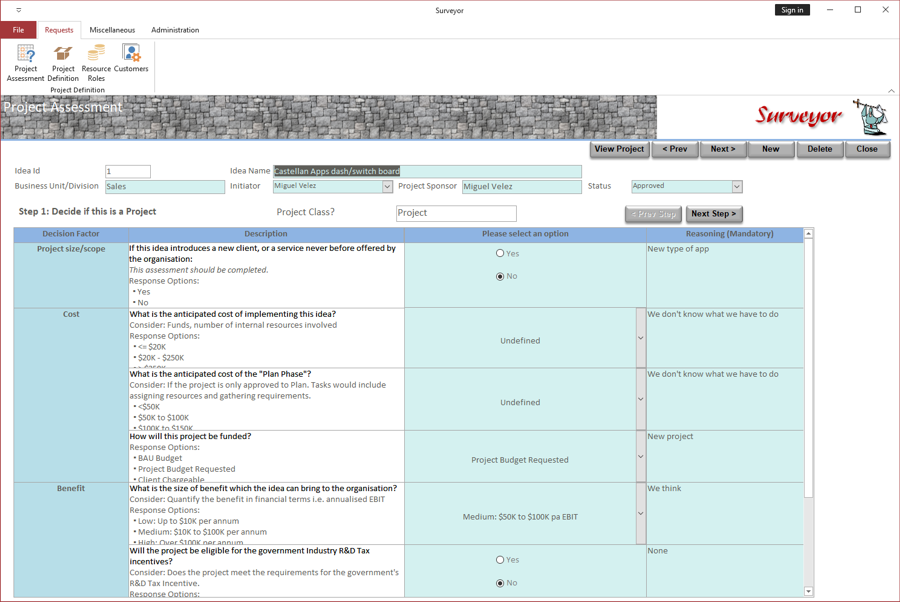The image size is (900, 602).
Task: Open the Plan Phase cost dropdown
Action: [641, 399]
